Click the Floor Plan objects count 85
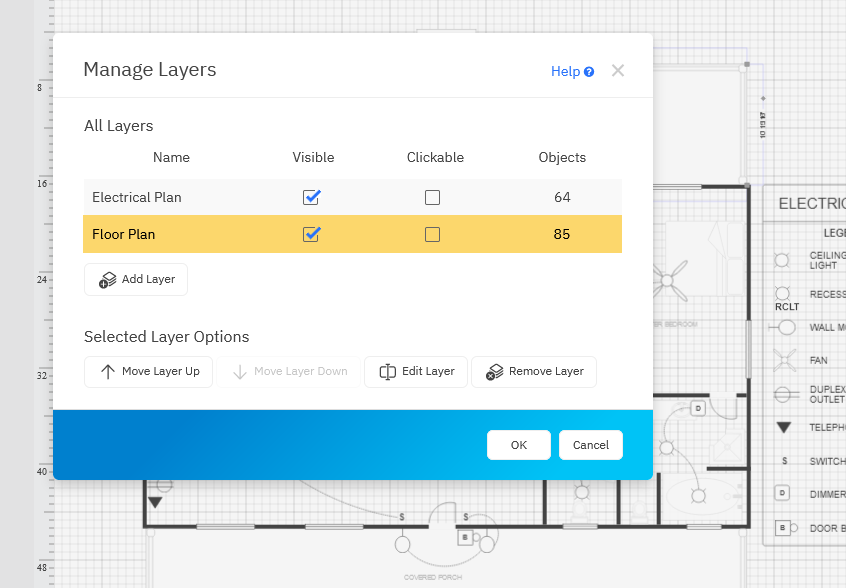The height and width of the screenshot is (588, 846). point(562,234)
